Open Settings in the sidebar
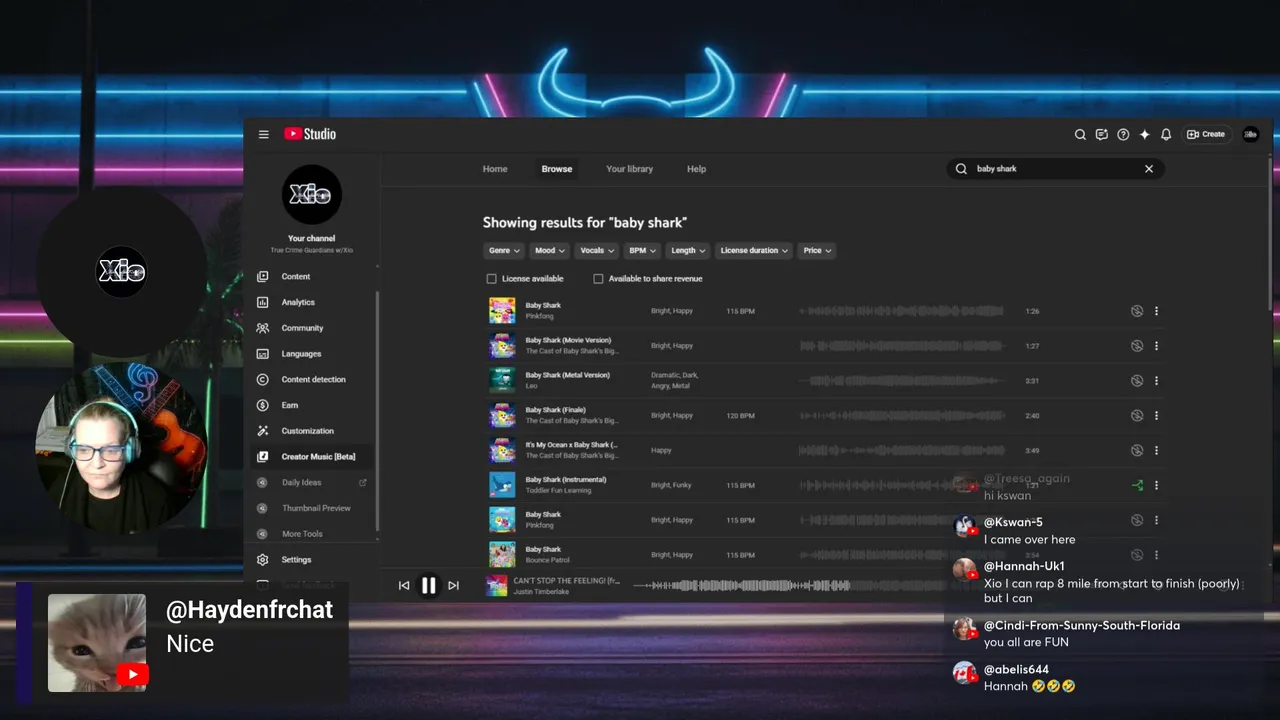 click(x=312, y=560)
